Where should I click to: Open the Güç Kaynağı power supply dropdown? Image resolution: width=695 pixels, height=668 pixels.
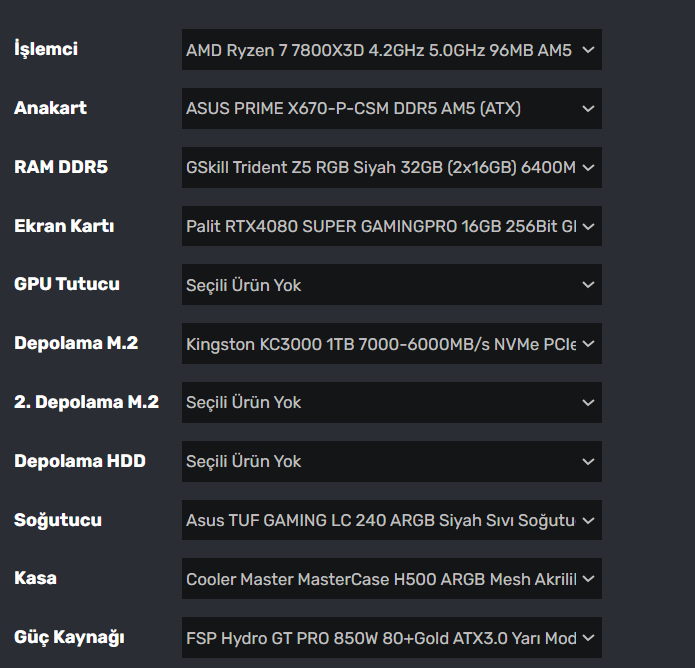pos(391,637)
